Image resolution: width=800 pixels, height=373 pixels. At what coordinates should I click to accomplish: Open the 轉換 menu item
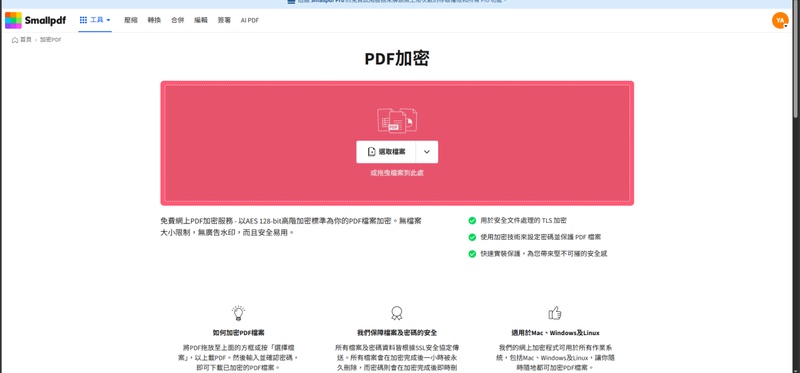coord(154,20)
